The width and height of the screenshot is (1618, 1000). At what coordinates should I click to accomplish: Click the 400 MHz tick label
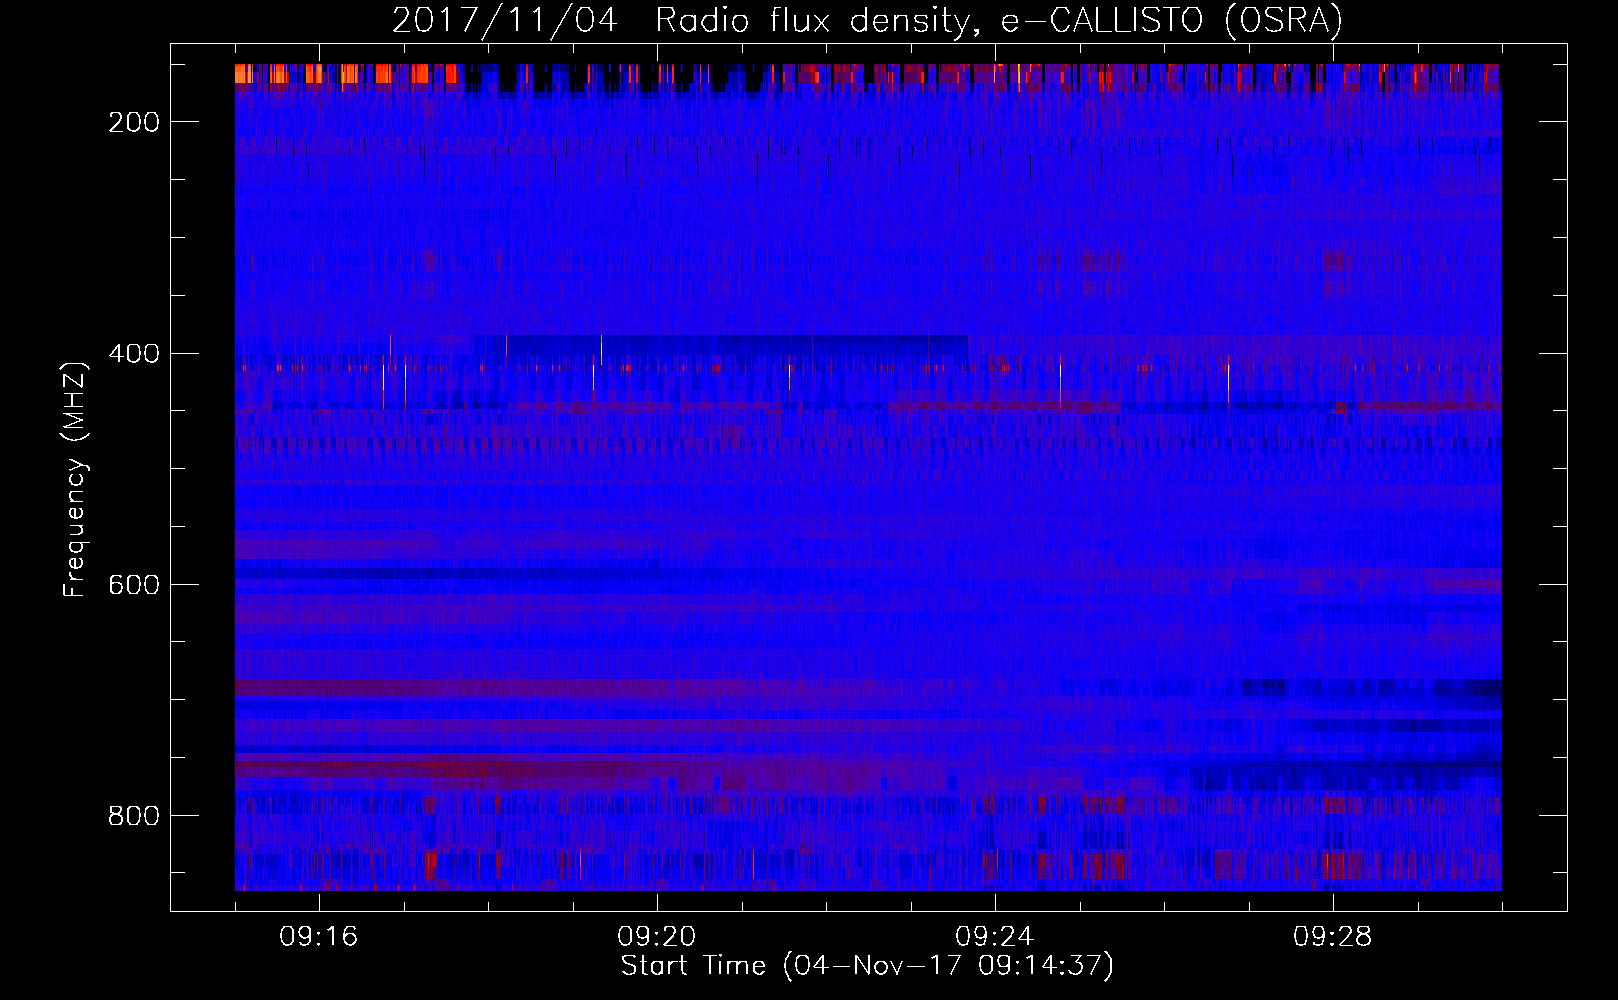pyautogui.click(x=134, y=354)
